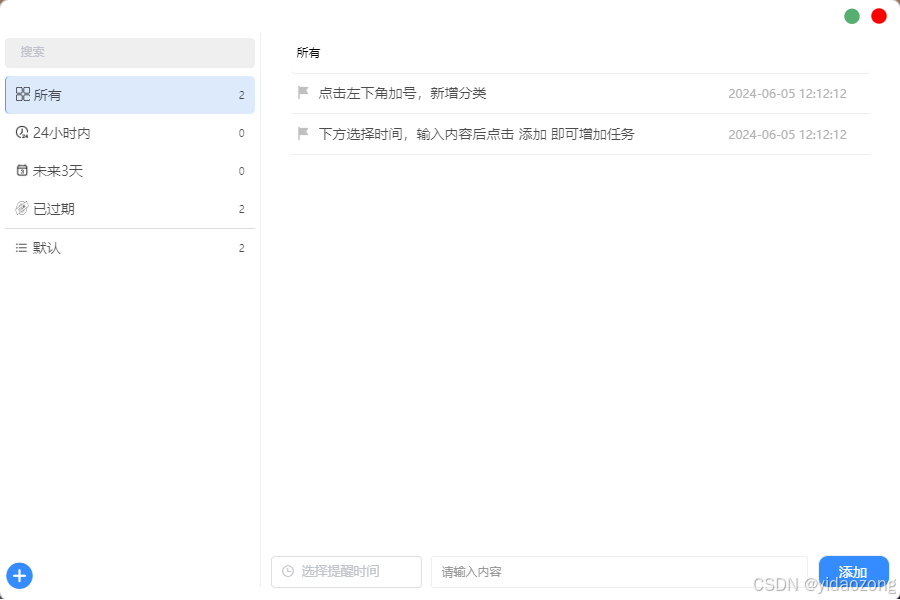Open the 选择提醒时间 picker
The width and height of the screenshot is (900, 600).
[x=346, y=572]
